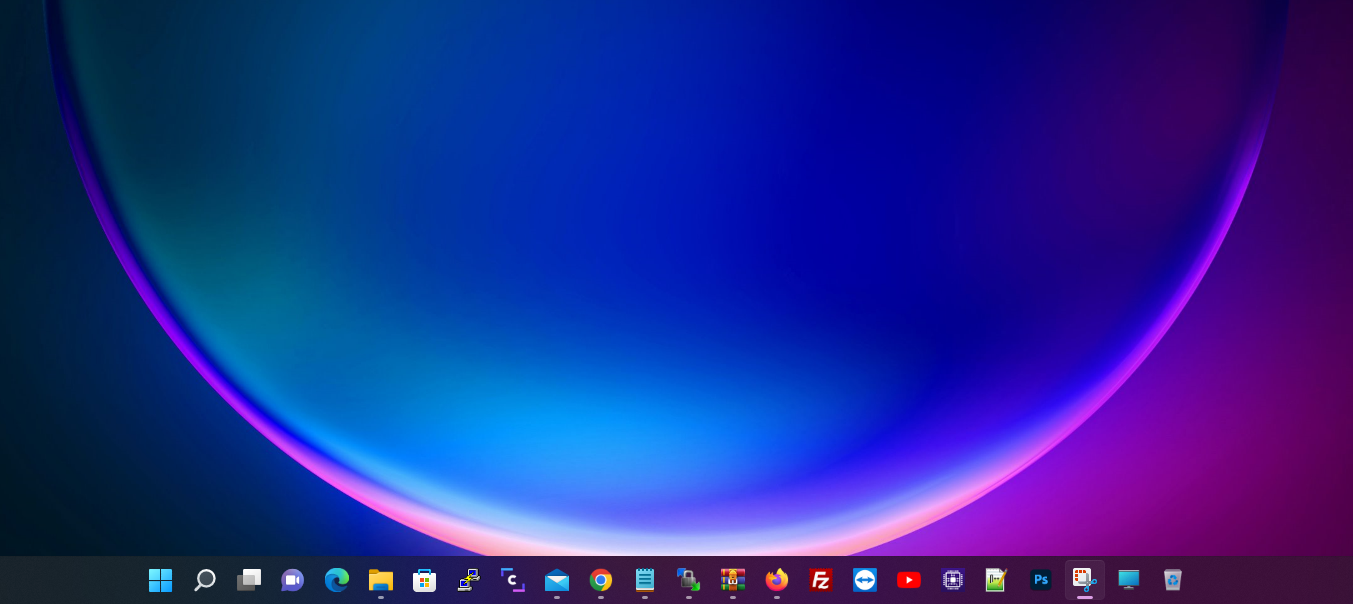1353x604 pixels.
Task: Switch to the WinRAR archive app
Action: click(733, 580)
